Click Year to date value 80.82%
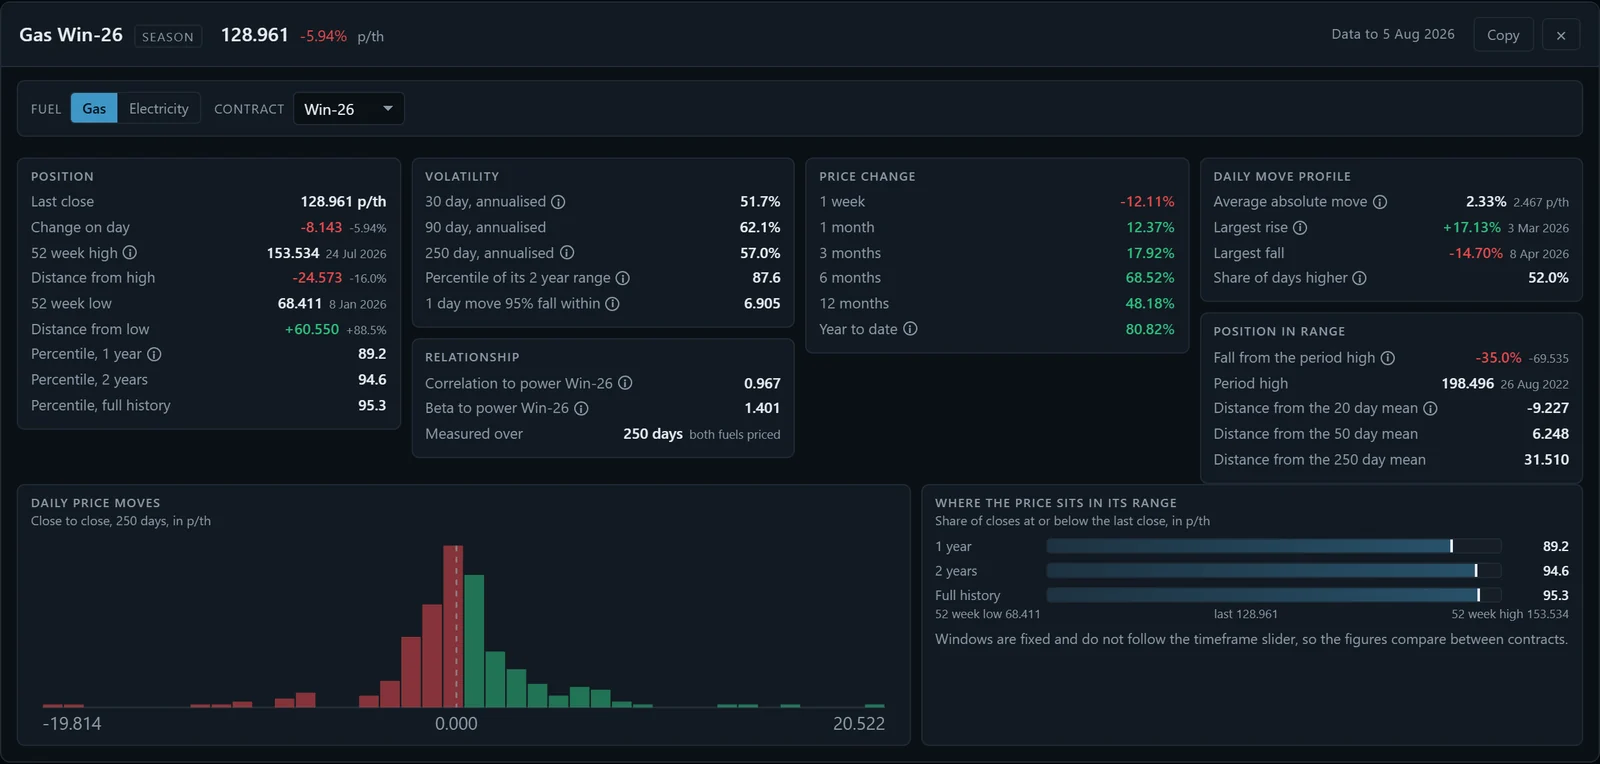 1150,329
